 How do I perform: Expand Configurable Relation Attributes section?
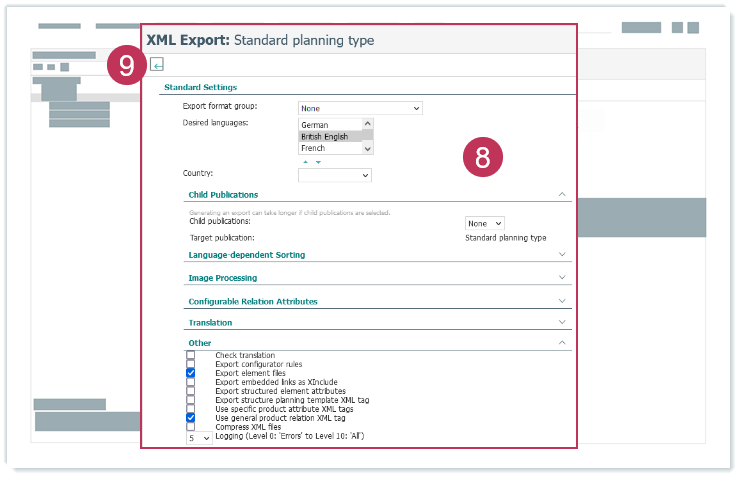pyautogui.click(x=562, y=301)
